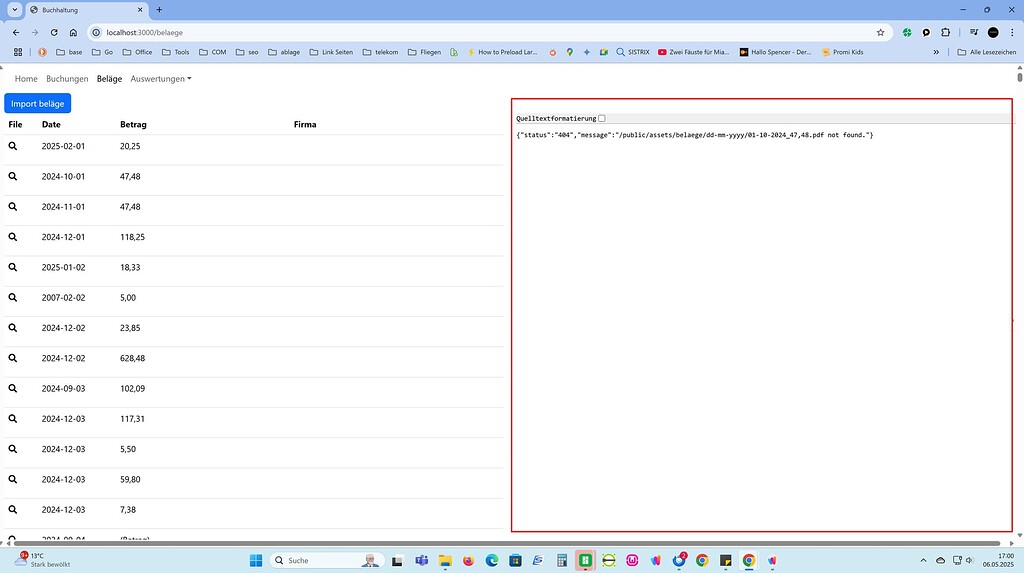
Task: Click the magnifier for 117,31 row
Action: point(12,419)
